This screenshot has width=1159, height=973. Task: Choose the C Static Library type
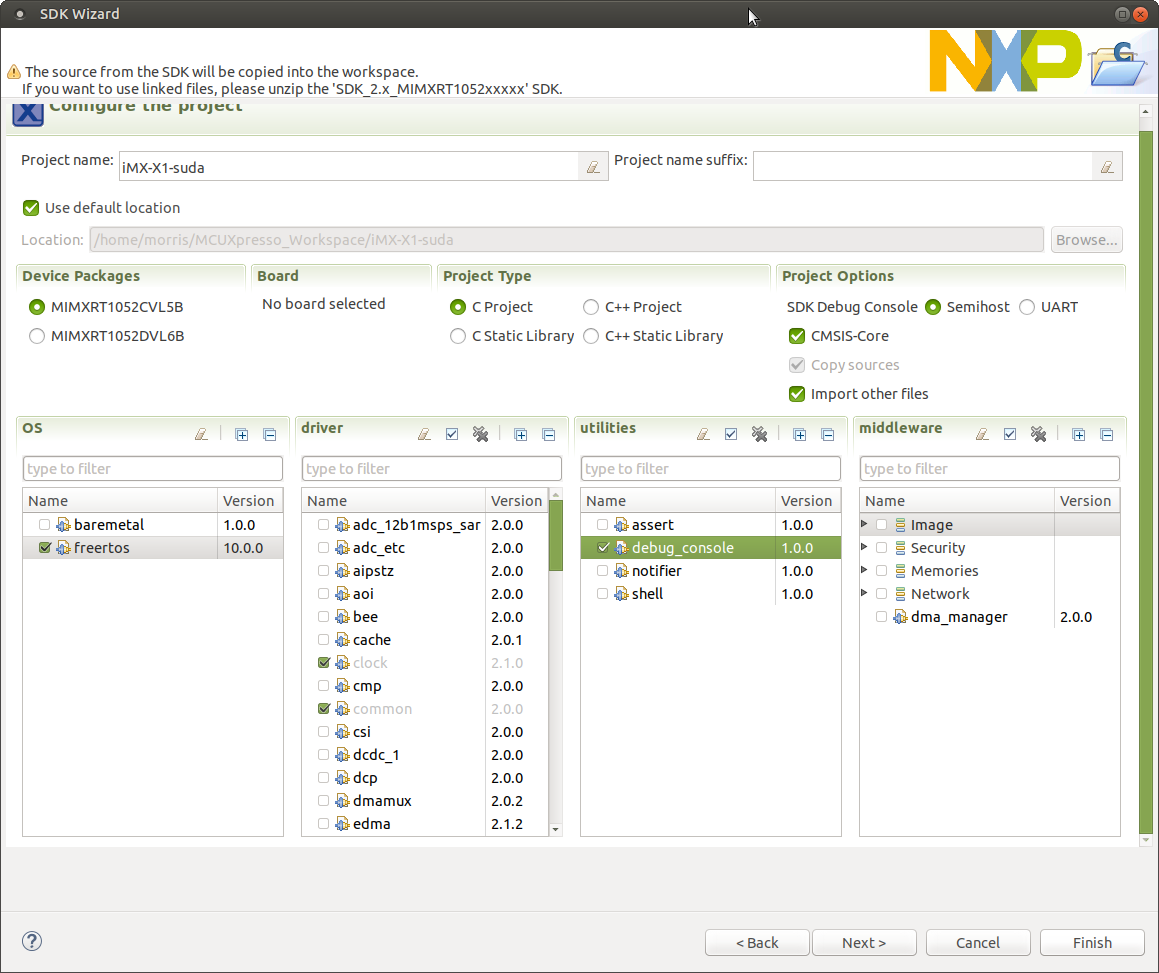[458, 336]
